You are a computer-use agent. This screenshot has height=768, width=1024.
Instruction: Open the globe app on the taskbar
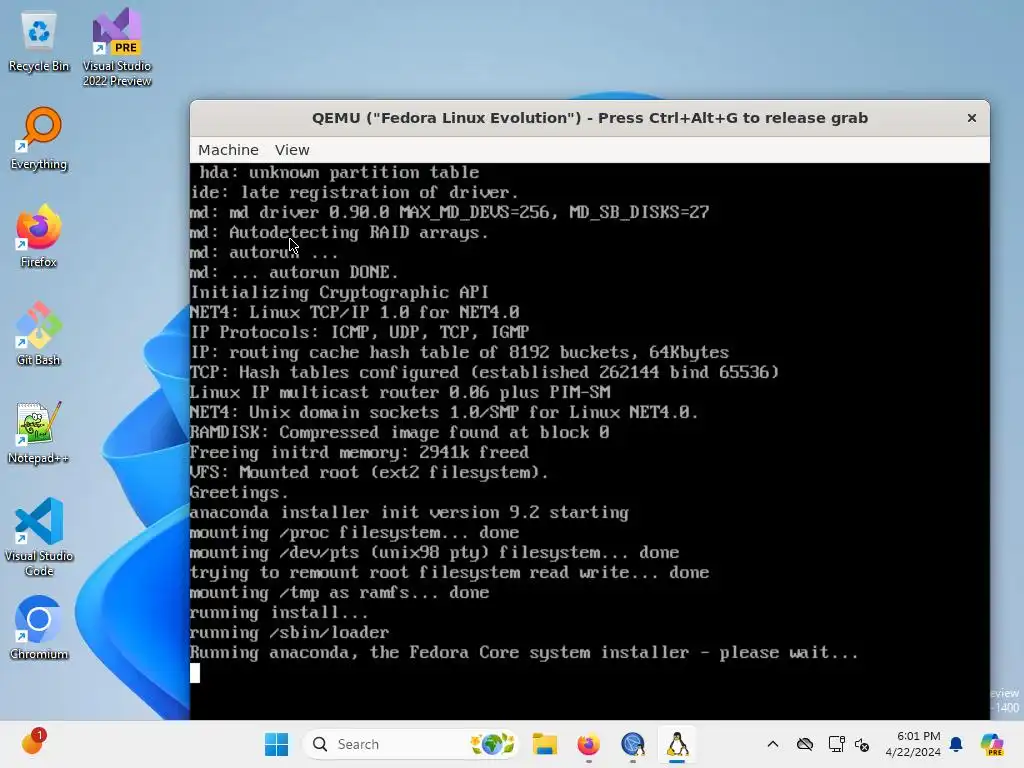point(633,744)
